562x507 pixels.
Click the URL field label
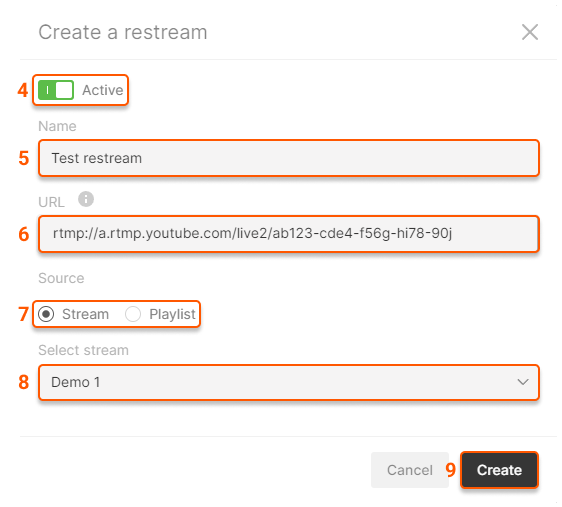coord(52,202)
